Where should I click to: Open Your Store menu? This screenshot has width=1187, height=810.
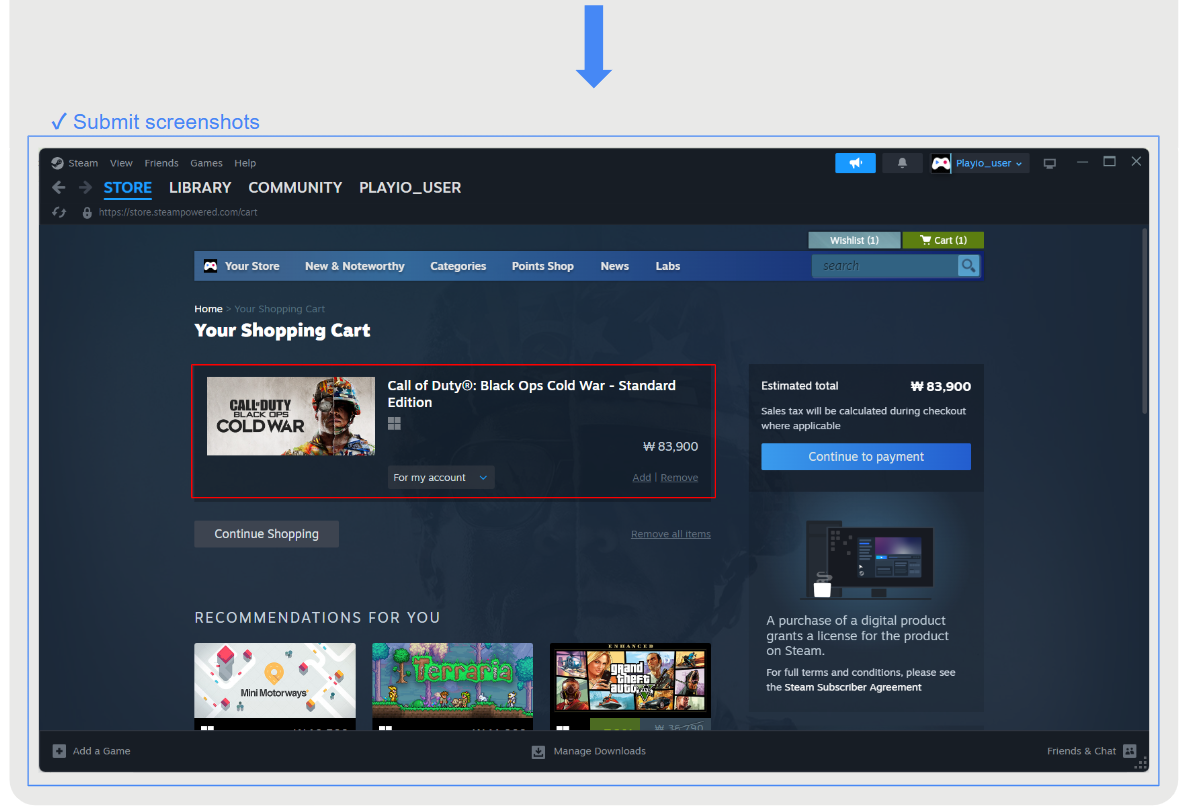[252, 266]
